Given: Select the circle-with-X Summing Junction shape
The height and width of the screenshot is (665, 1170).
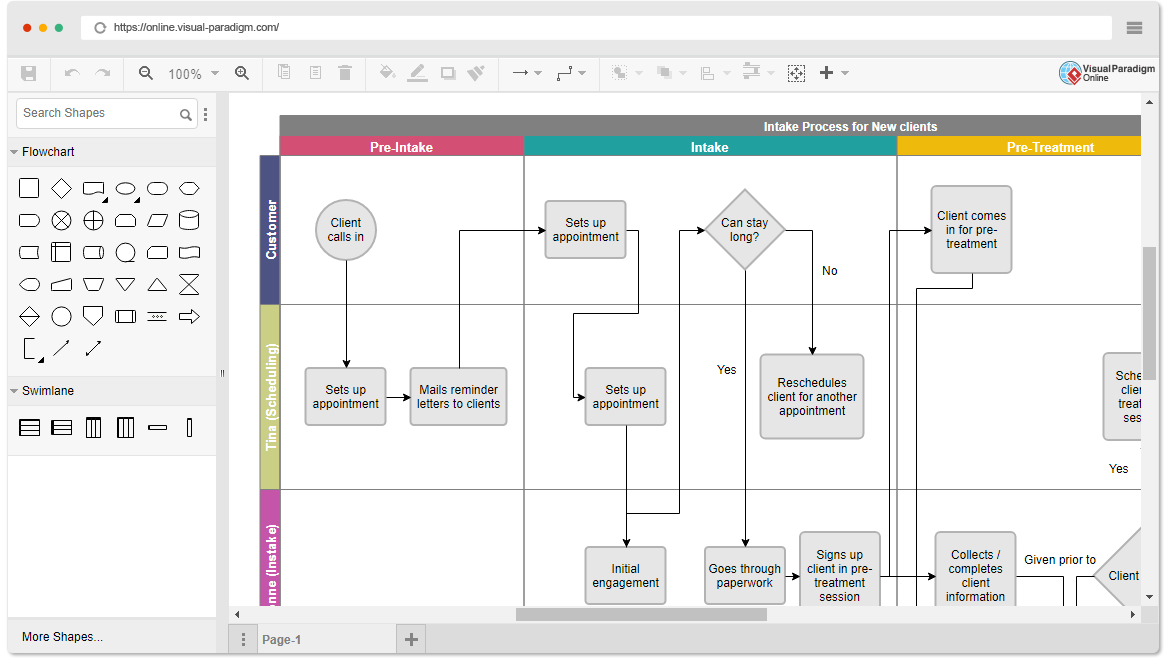Looking at the screenshot, I should pyautogui.click(x=61, y=220).
